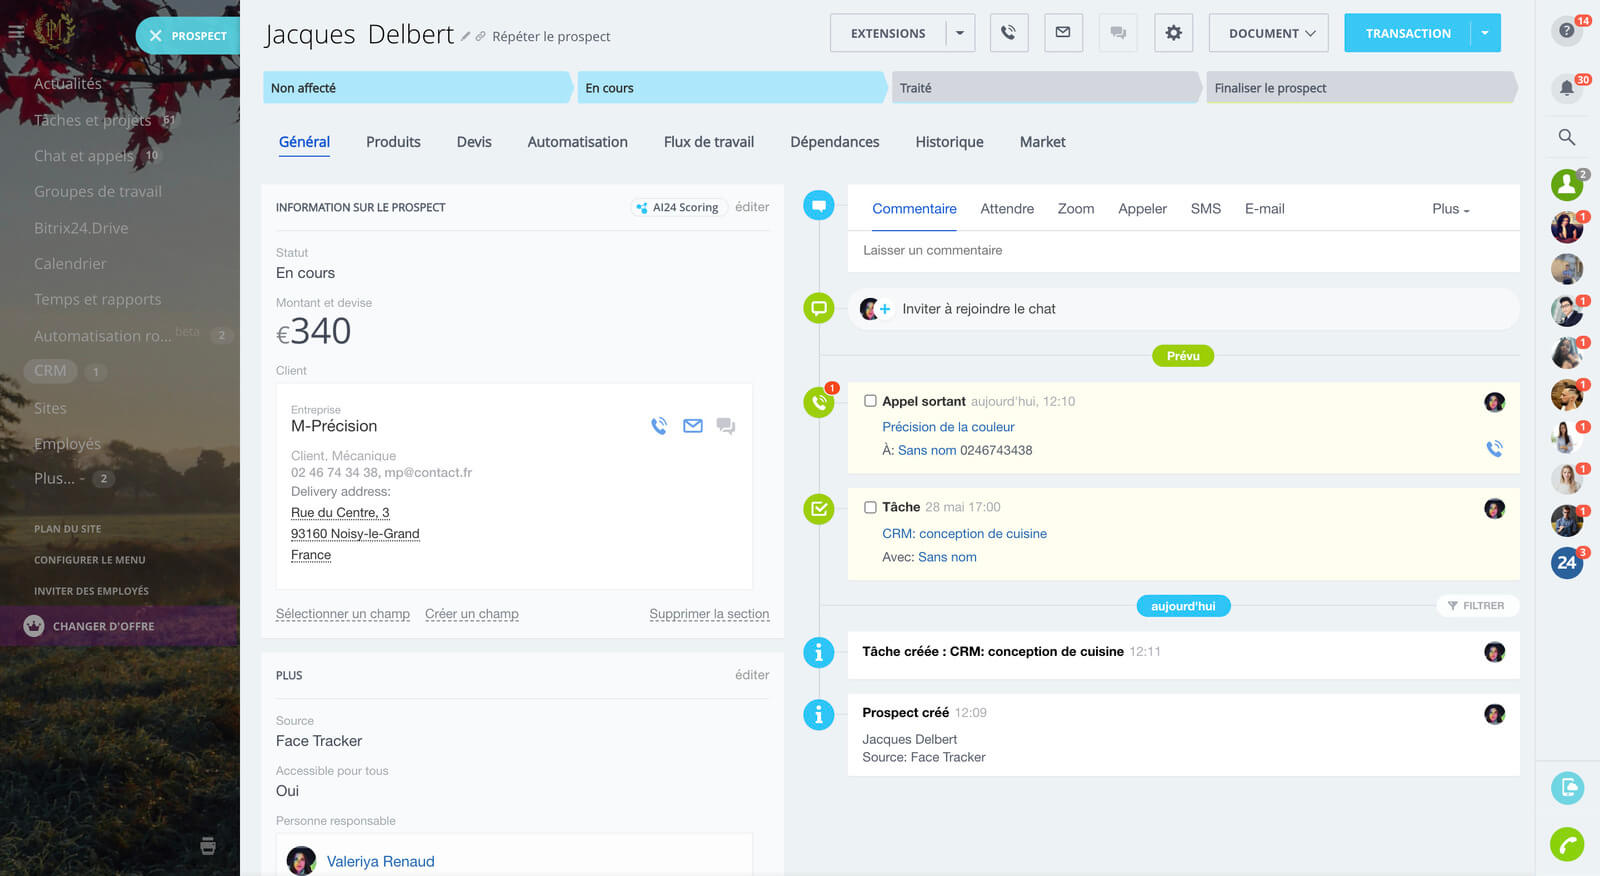Open settings via the gear icon

point(1173,33)
